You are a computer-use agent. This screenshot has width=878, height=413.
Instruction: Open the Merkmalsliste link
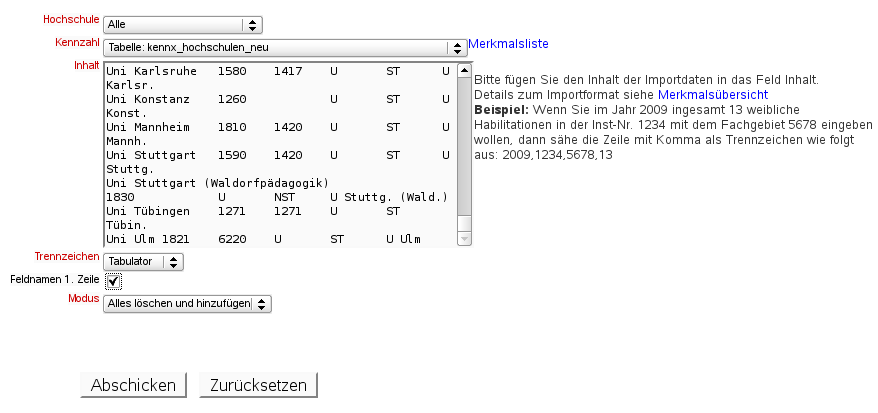point(508,44)
